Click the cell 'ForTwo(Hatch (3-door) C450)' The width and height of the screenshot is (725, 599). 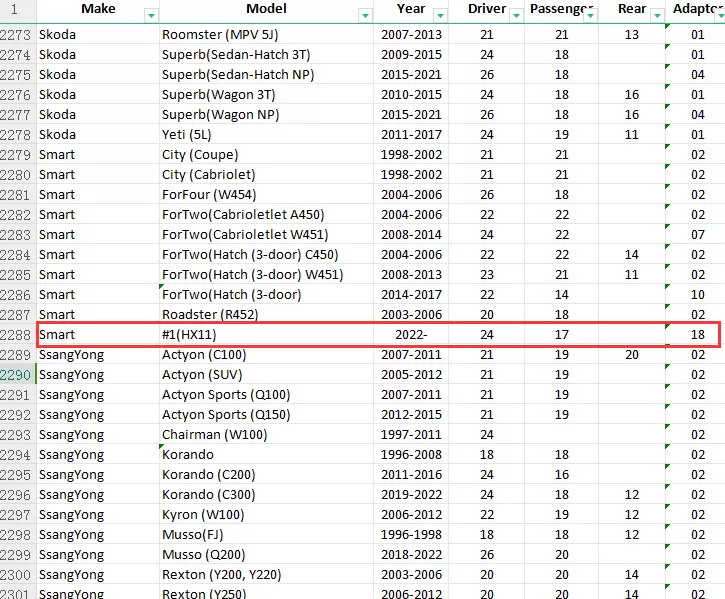[x=266, y=254]
